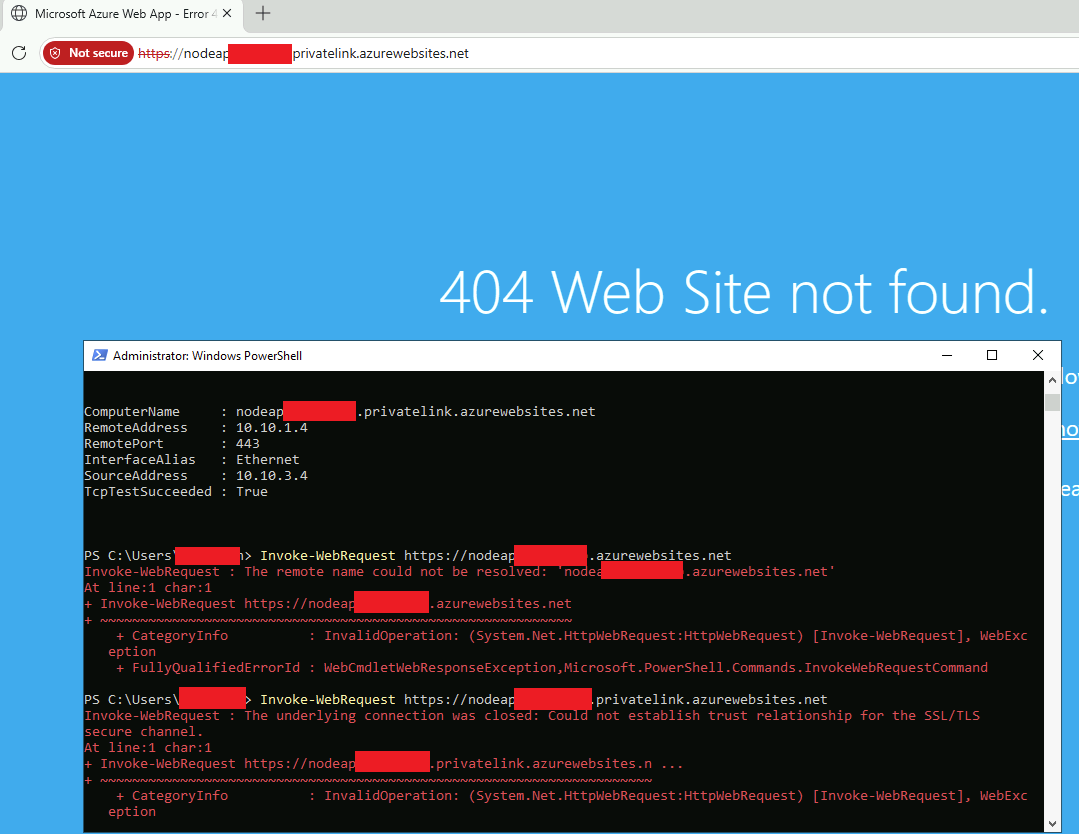Maximize the PowerShell window
This screenshot has width=1079, height=834.
992,355
